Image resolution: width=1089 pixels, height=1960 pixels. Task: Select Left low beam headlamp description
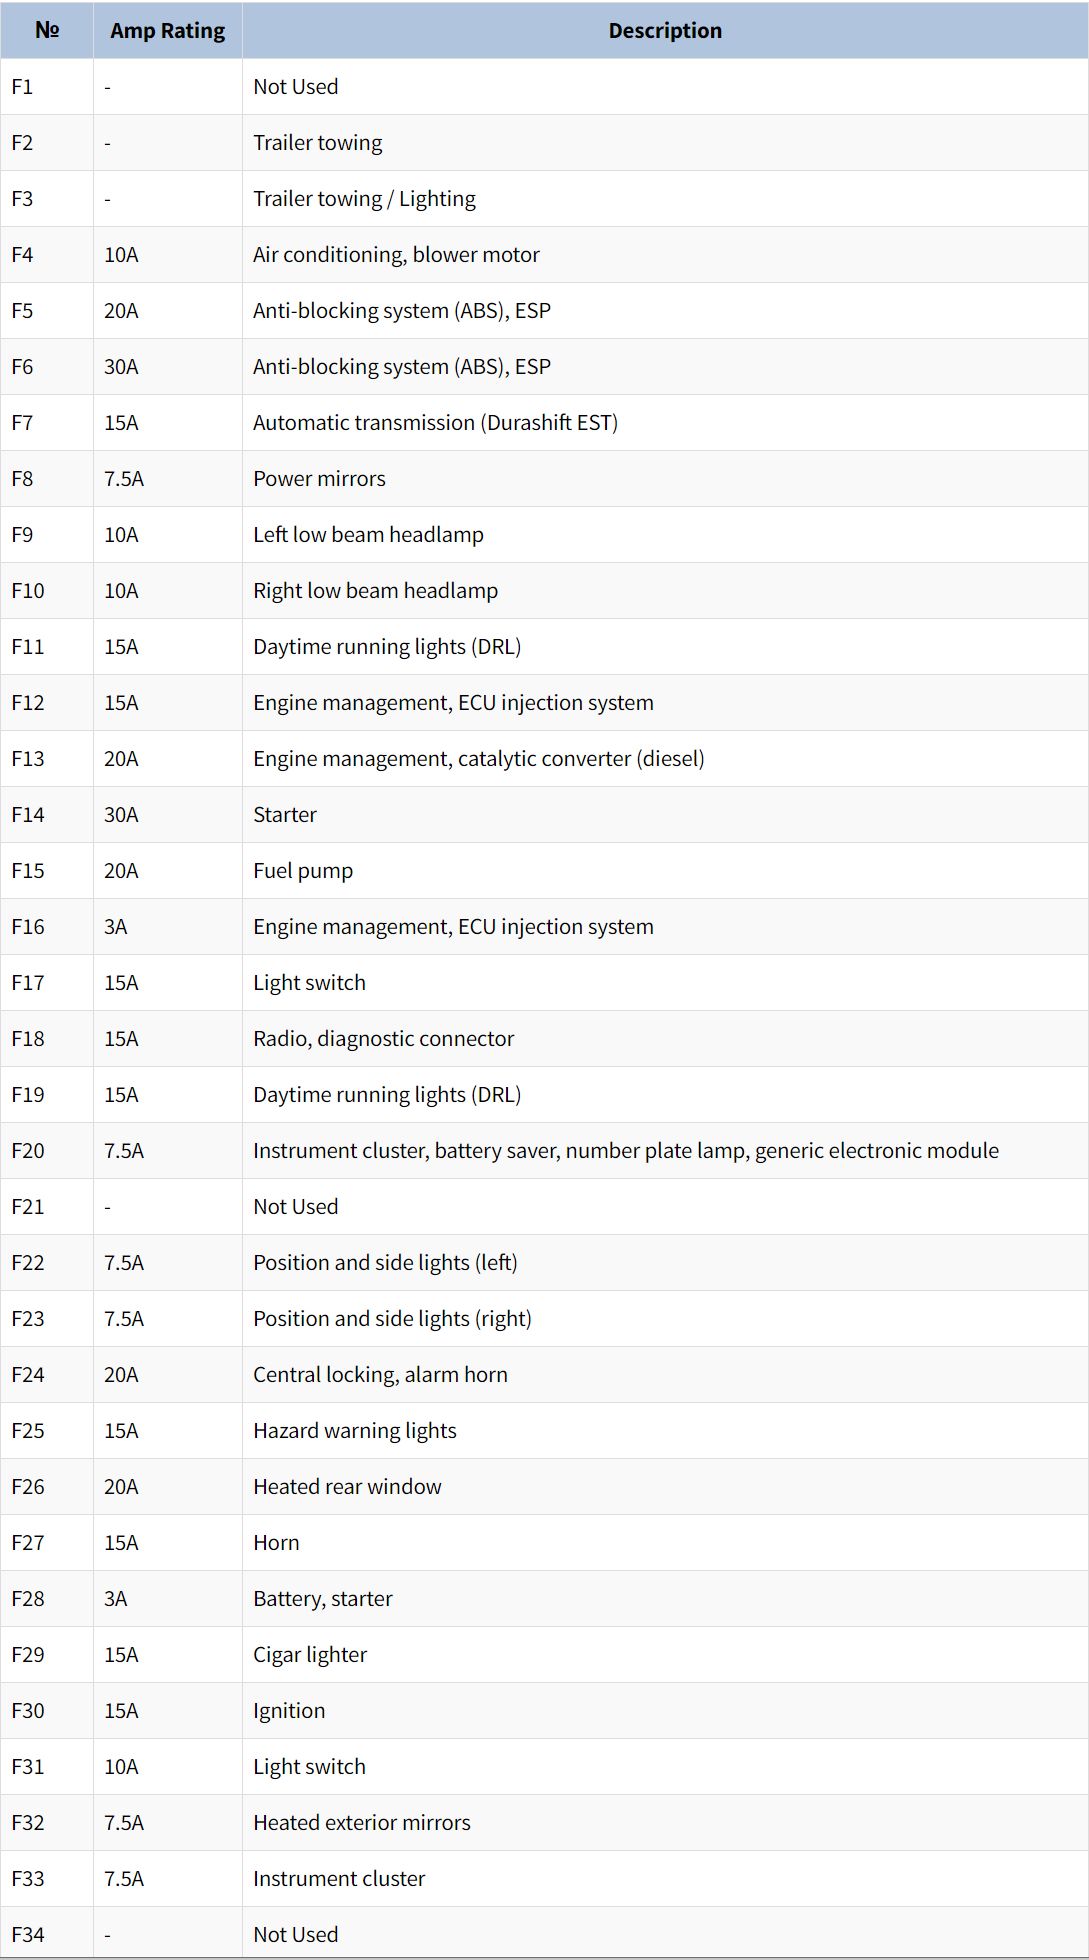tap(368, 535)
